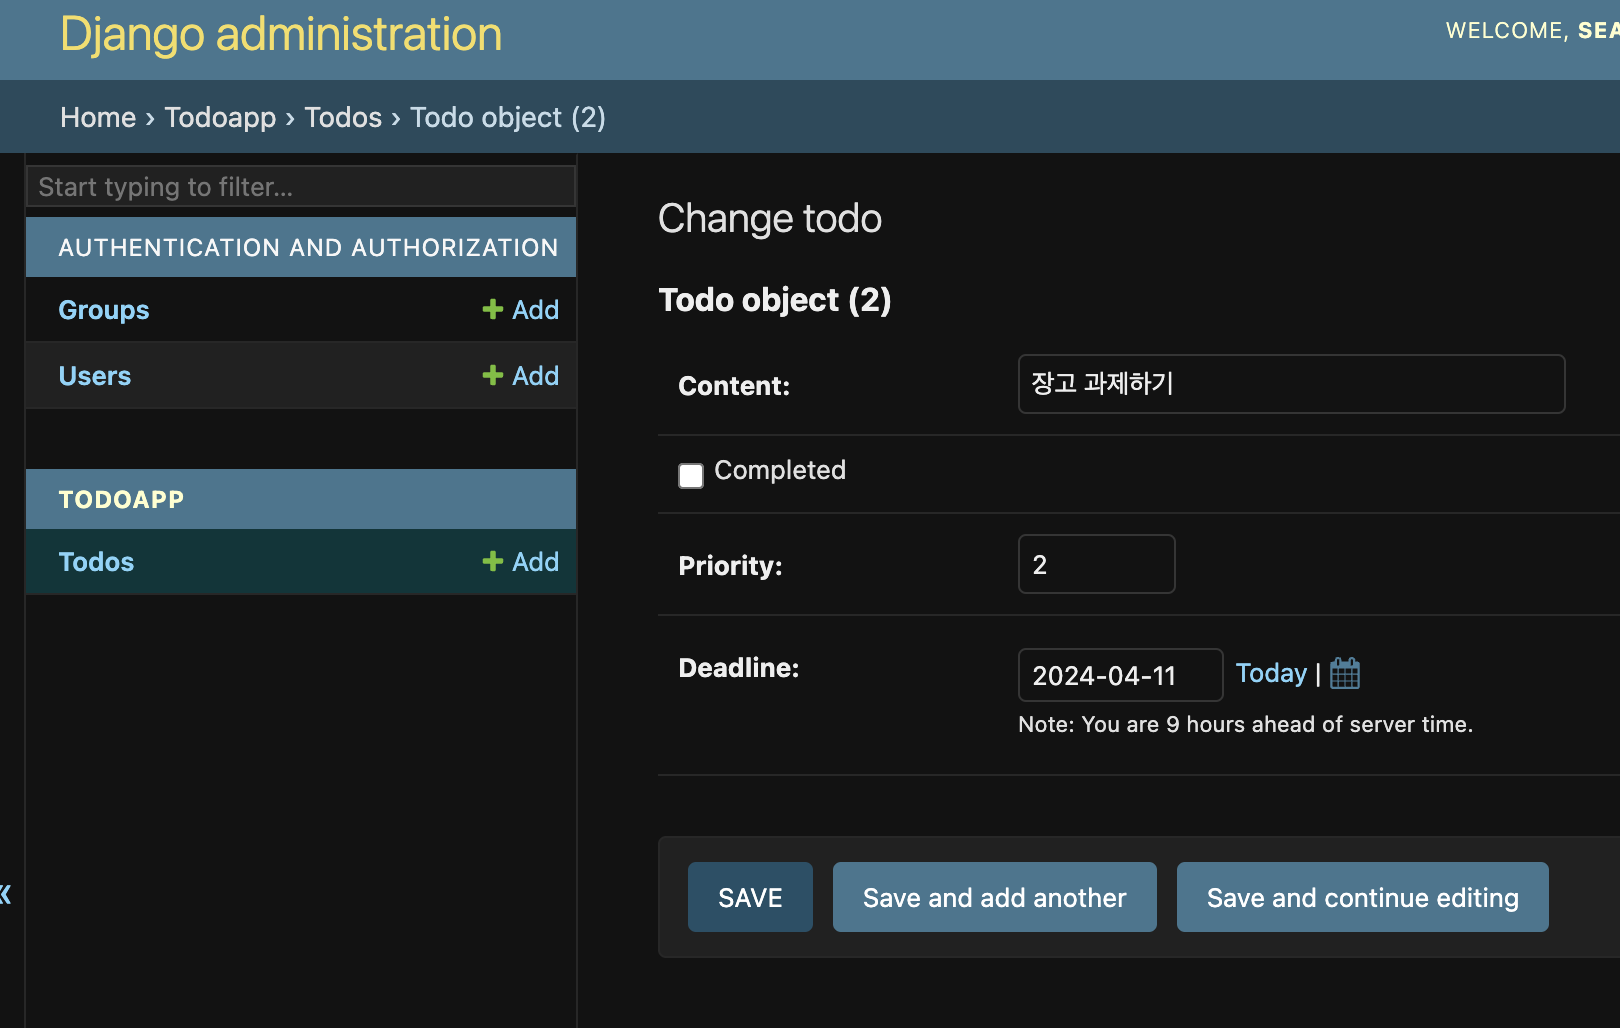Focus the sidebar filter input
Screen dimensions: 1620x1028
pyautogui.click(x=301, y=187)
